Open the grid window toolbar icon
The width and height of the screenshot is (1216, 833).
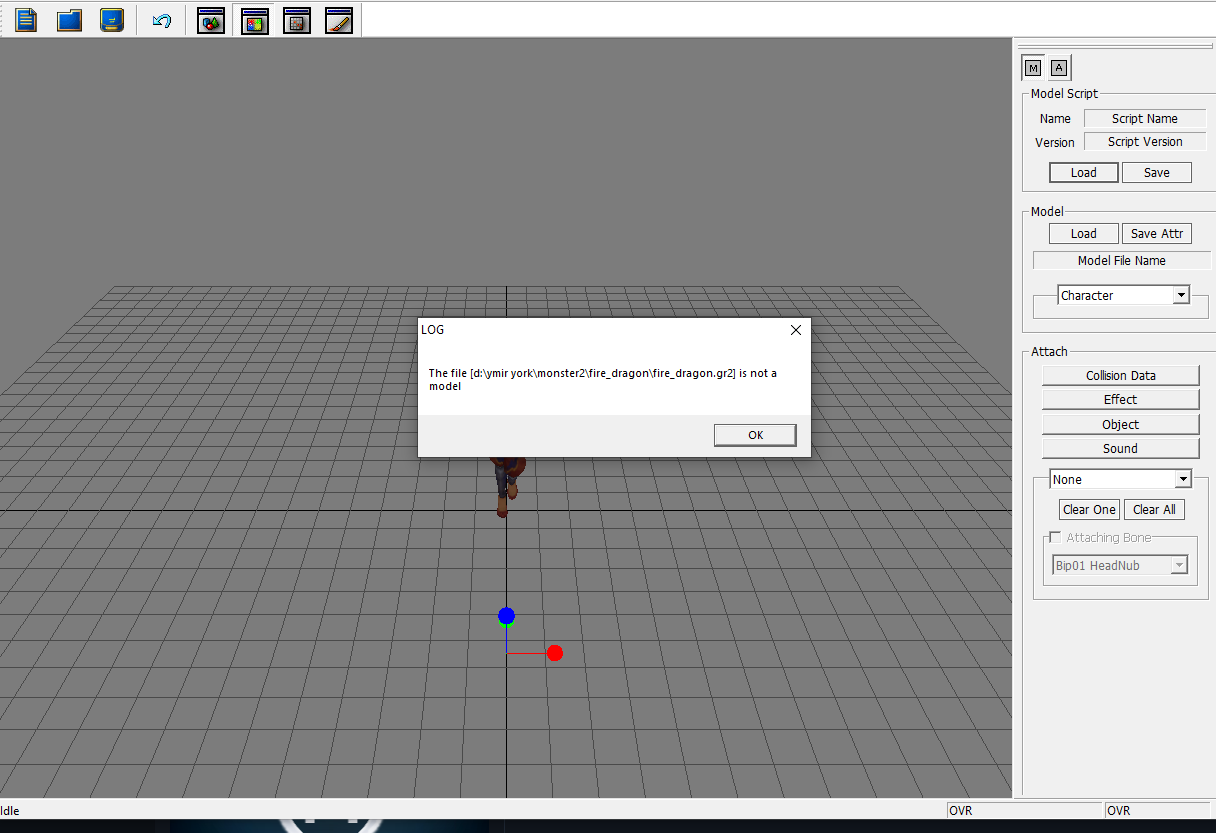[297, 20]
